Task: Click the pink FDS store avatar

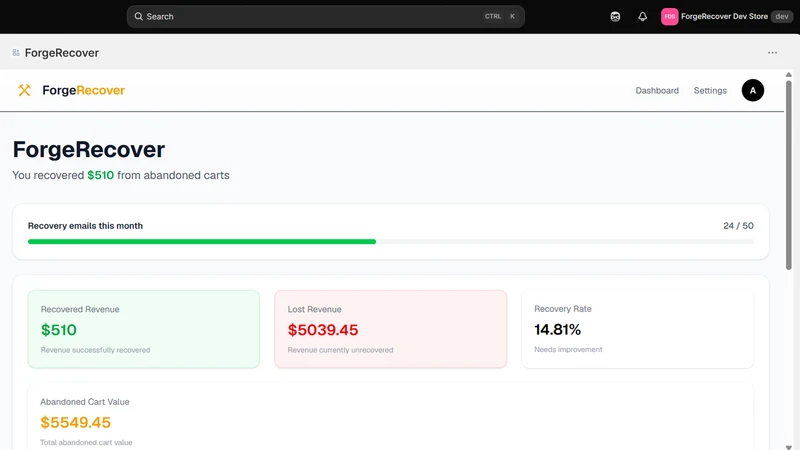Action: tap(669, 17)
